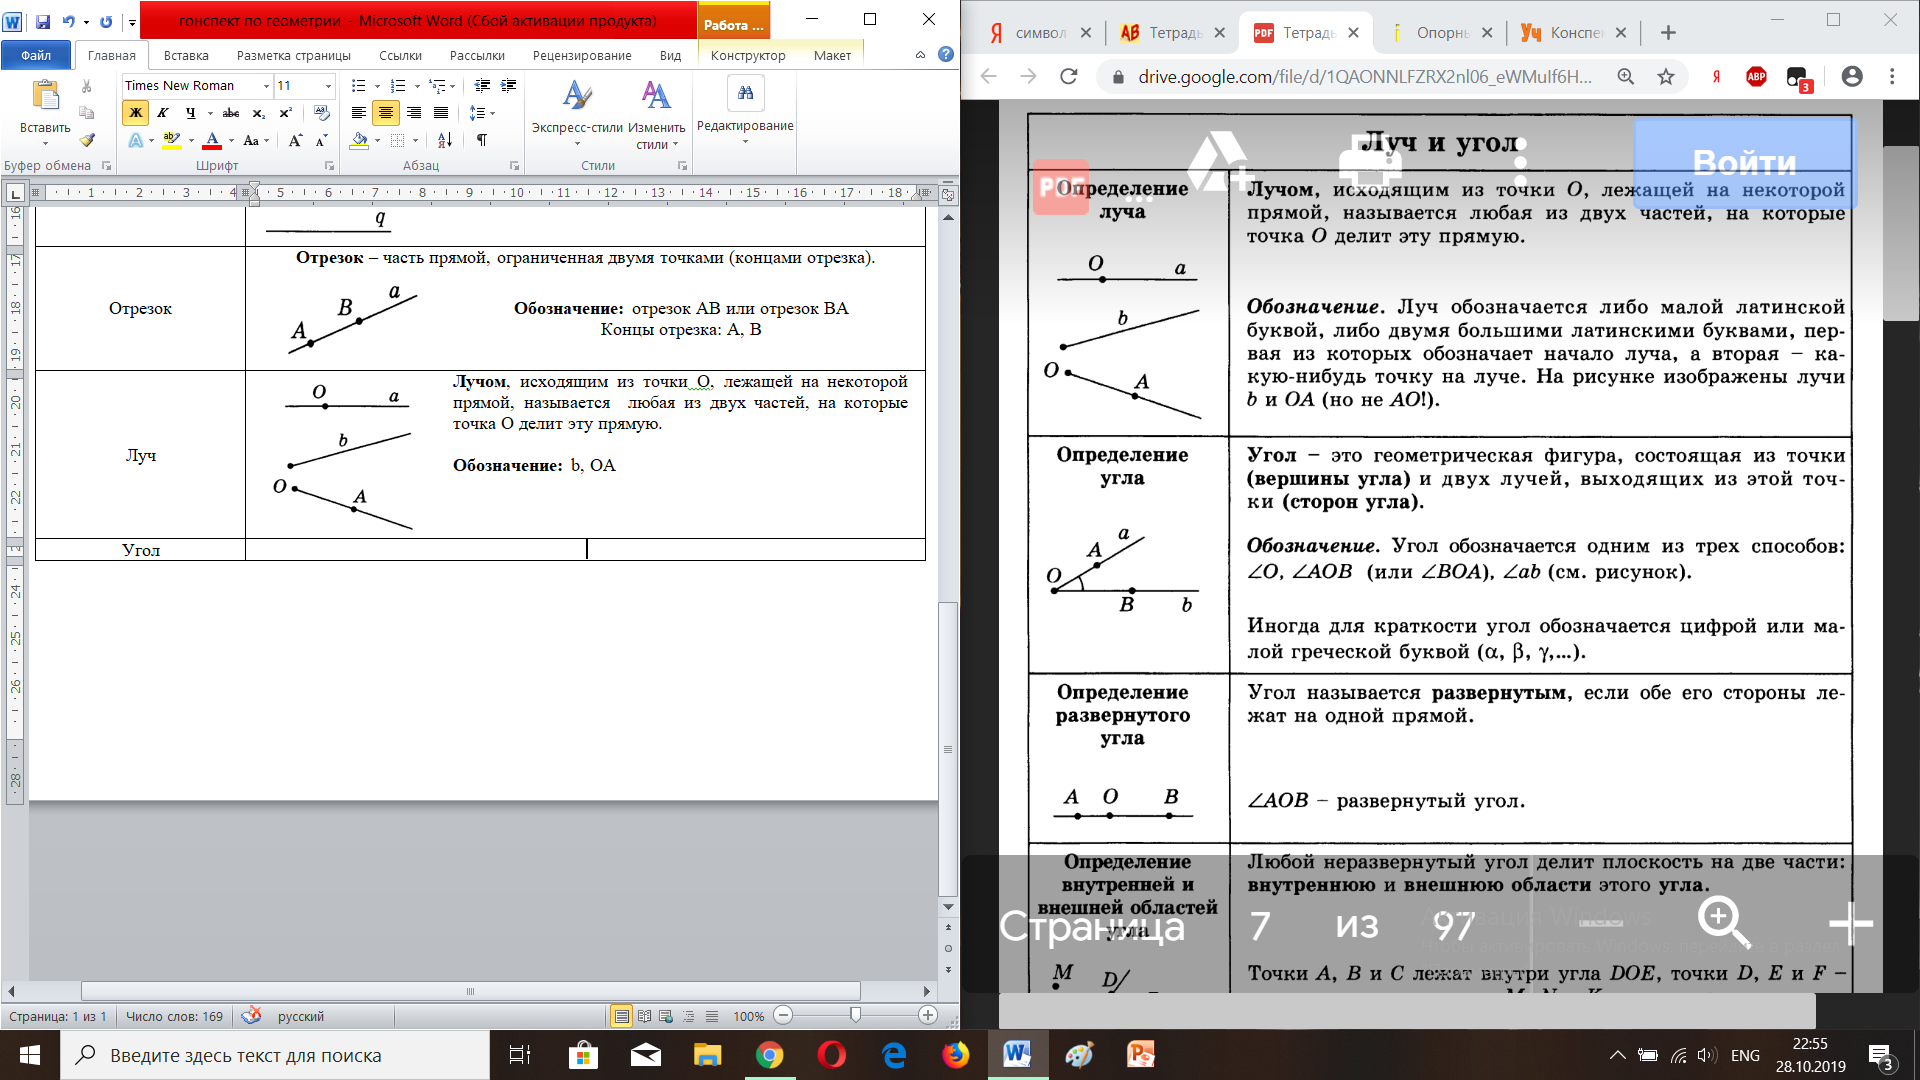This screenshot has height=1080, width=1920.
Task: Open the line spacing dropdown
Action: point(482,113)
